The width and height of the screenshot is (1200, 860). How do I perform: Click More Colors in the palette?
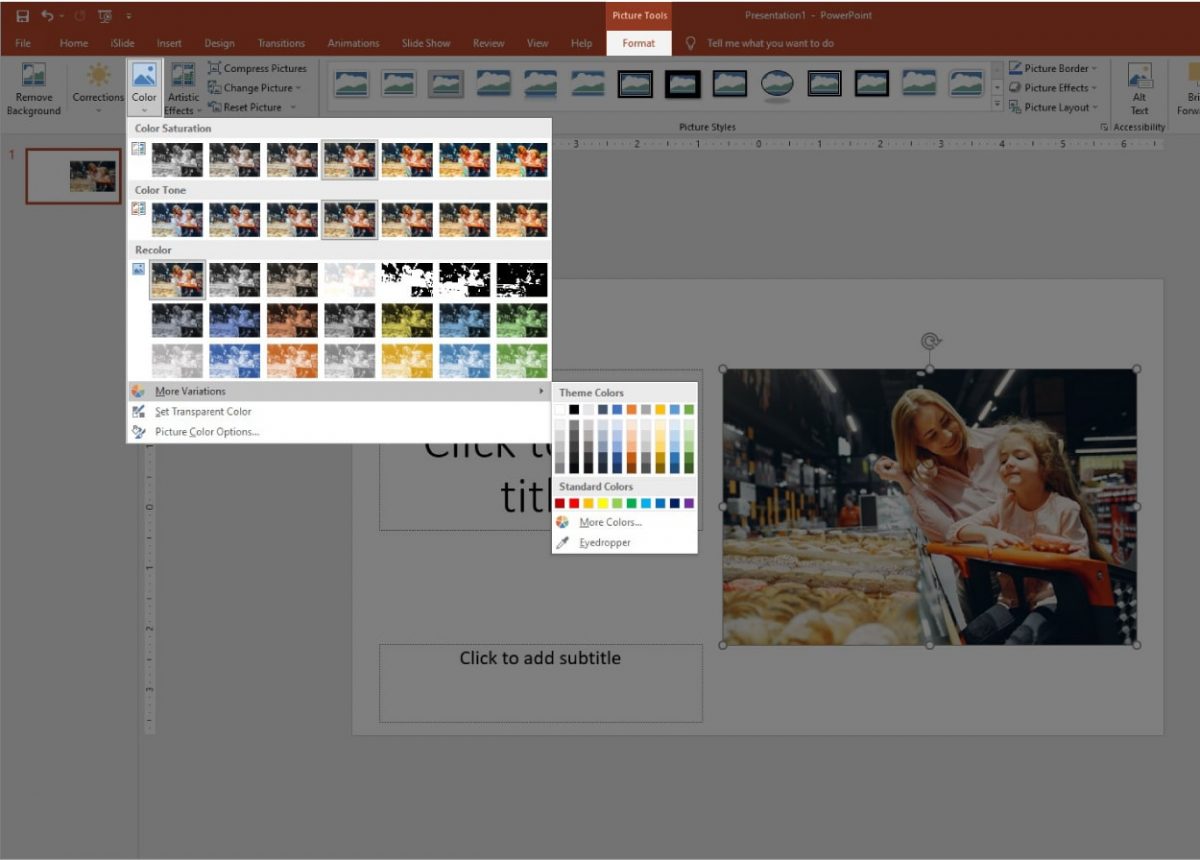coord(610,521)
